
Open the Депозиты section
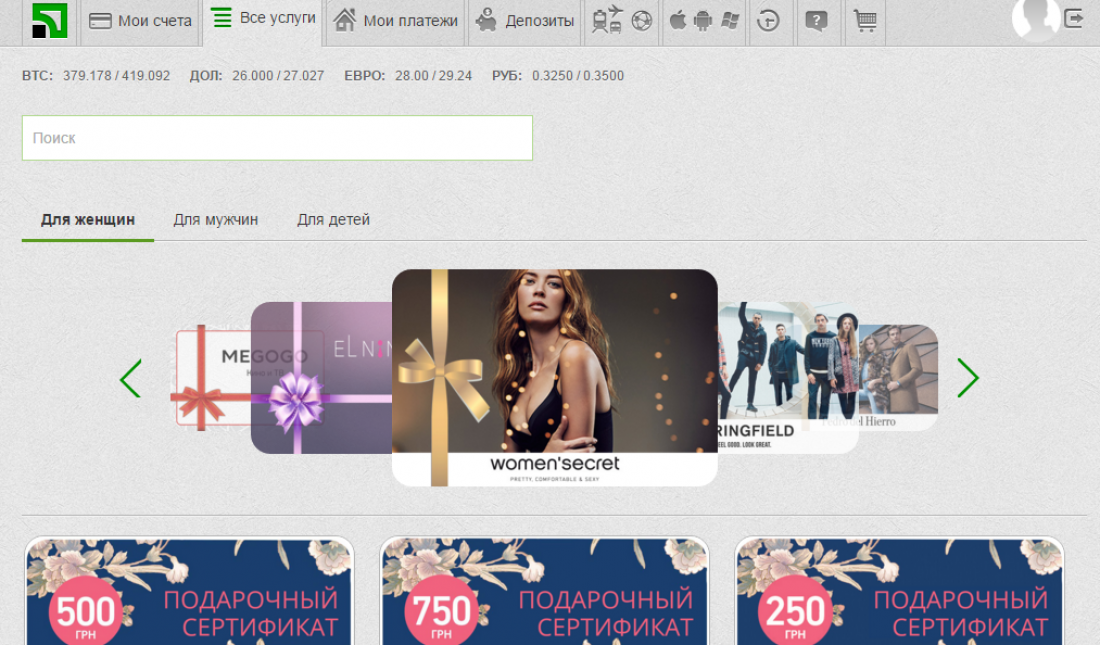pyautogui.click(x=525, y=21)
